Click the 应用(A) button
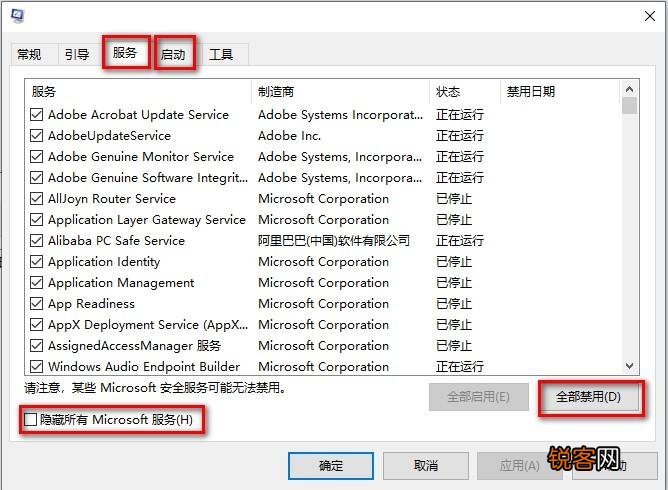668x490 pixels. [x=519, y=466]
